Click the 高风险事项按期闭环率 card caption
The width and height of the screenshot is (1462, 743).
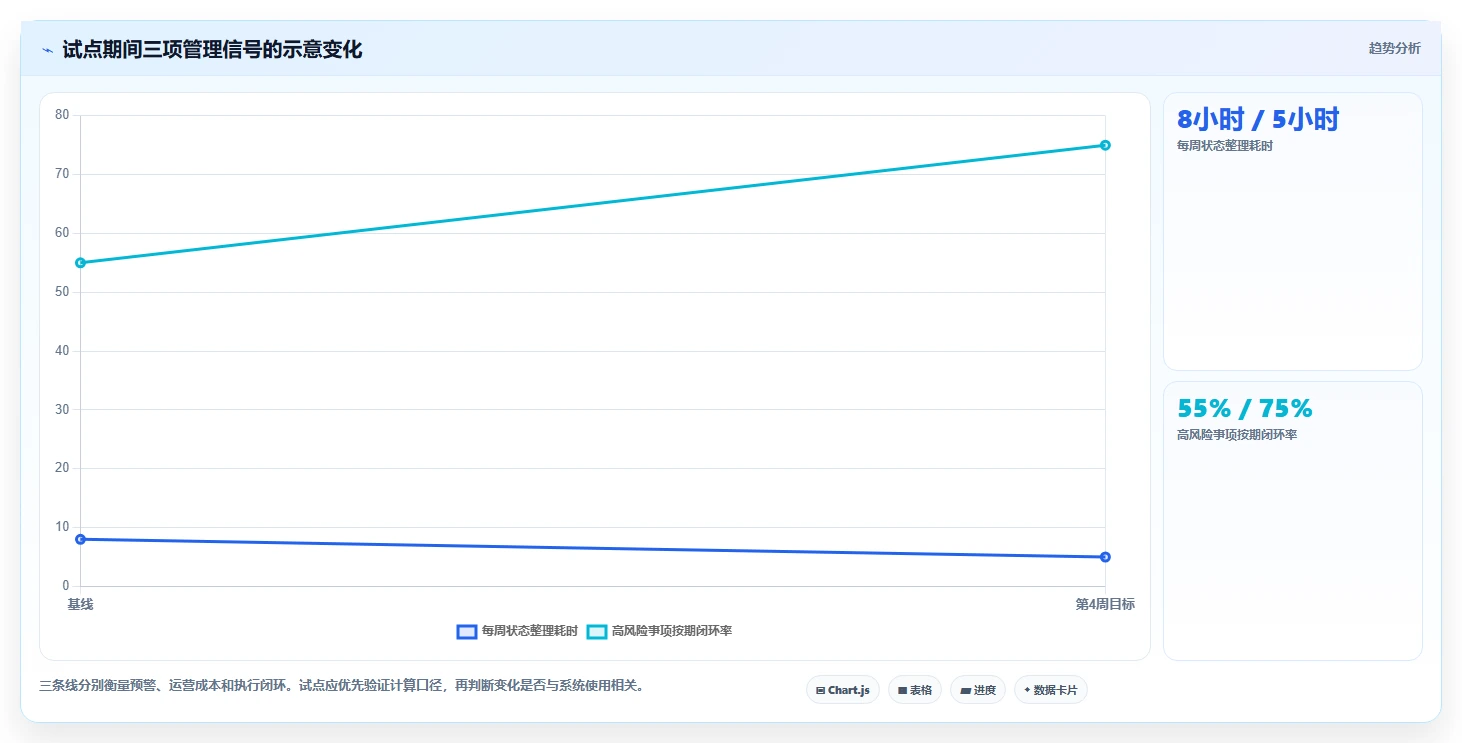click(1237, 435)
